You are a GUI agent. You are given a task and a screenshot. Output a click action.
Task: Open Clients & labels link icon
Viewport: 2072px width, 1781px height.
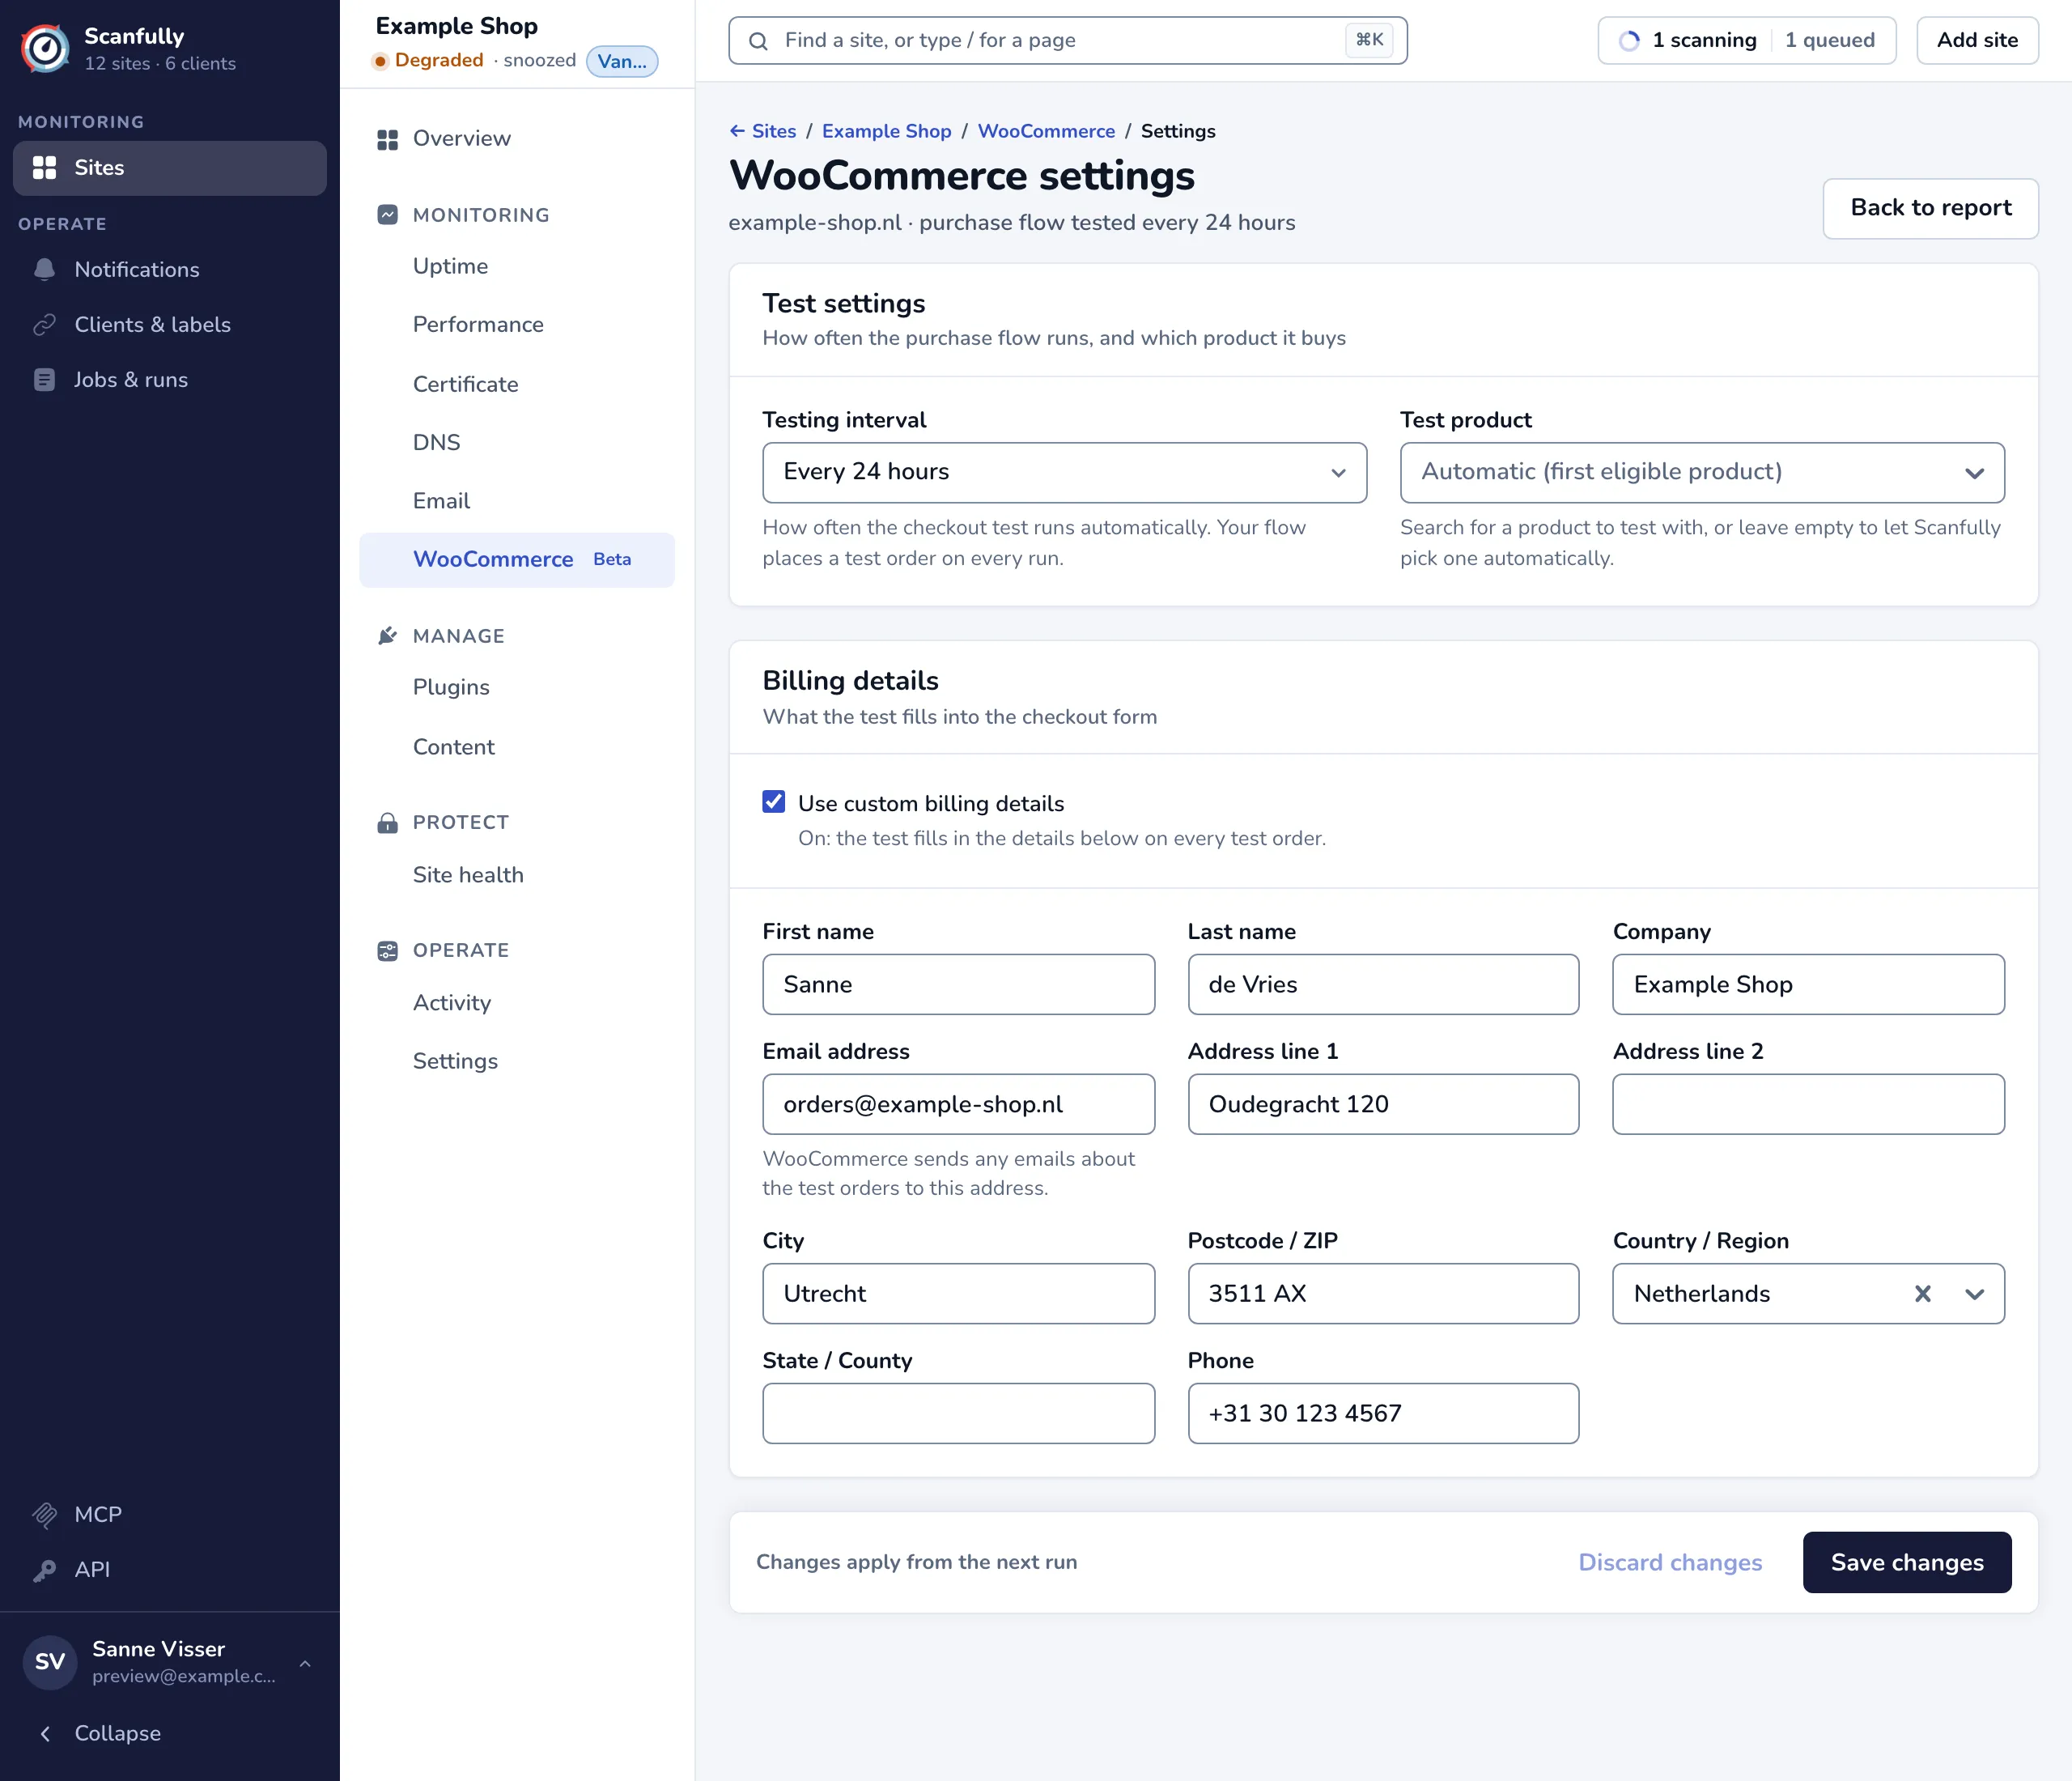coord(44,325)
